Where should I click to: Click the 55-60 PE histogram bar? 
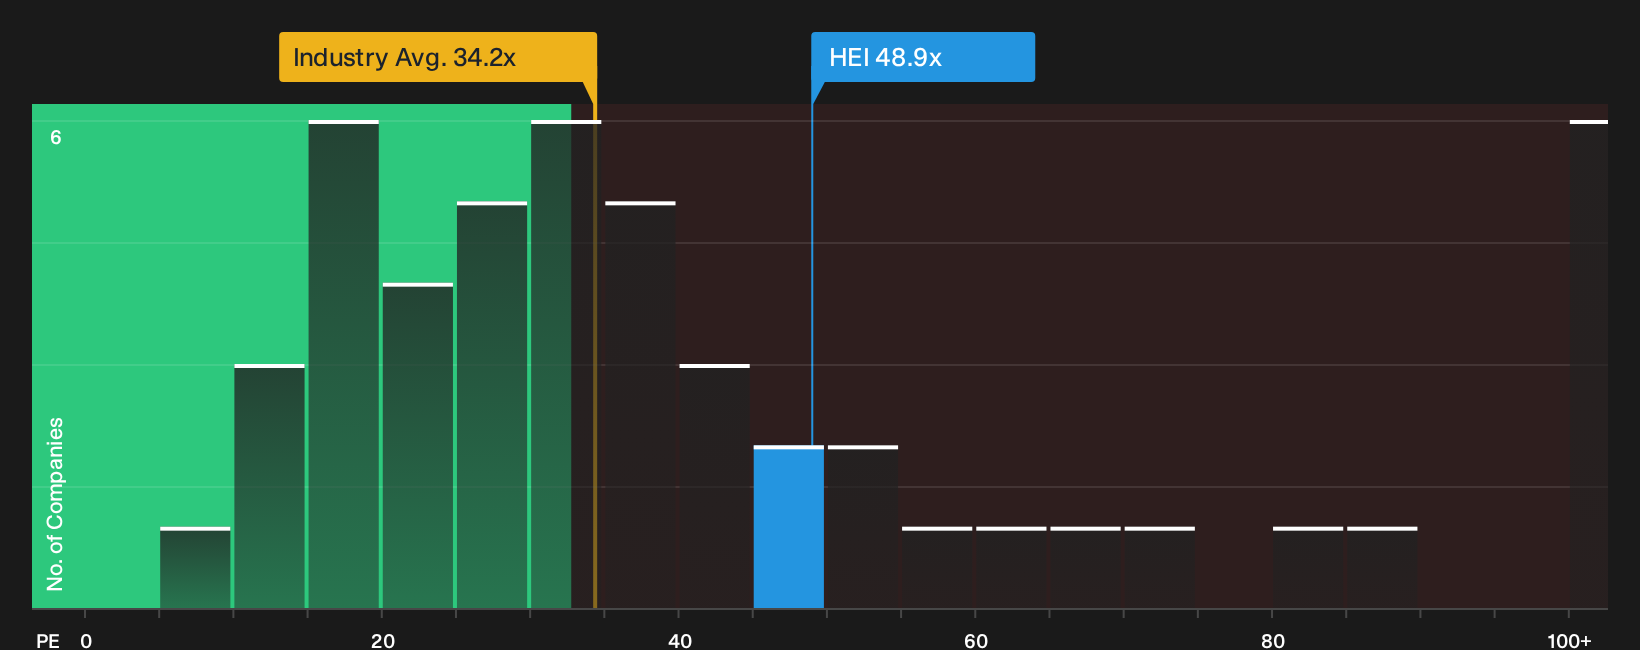click(937, 568)
